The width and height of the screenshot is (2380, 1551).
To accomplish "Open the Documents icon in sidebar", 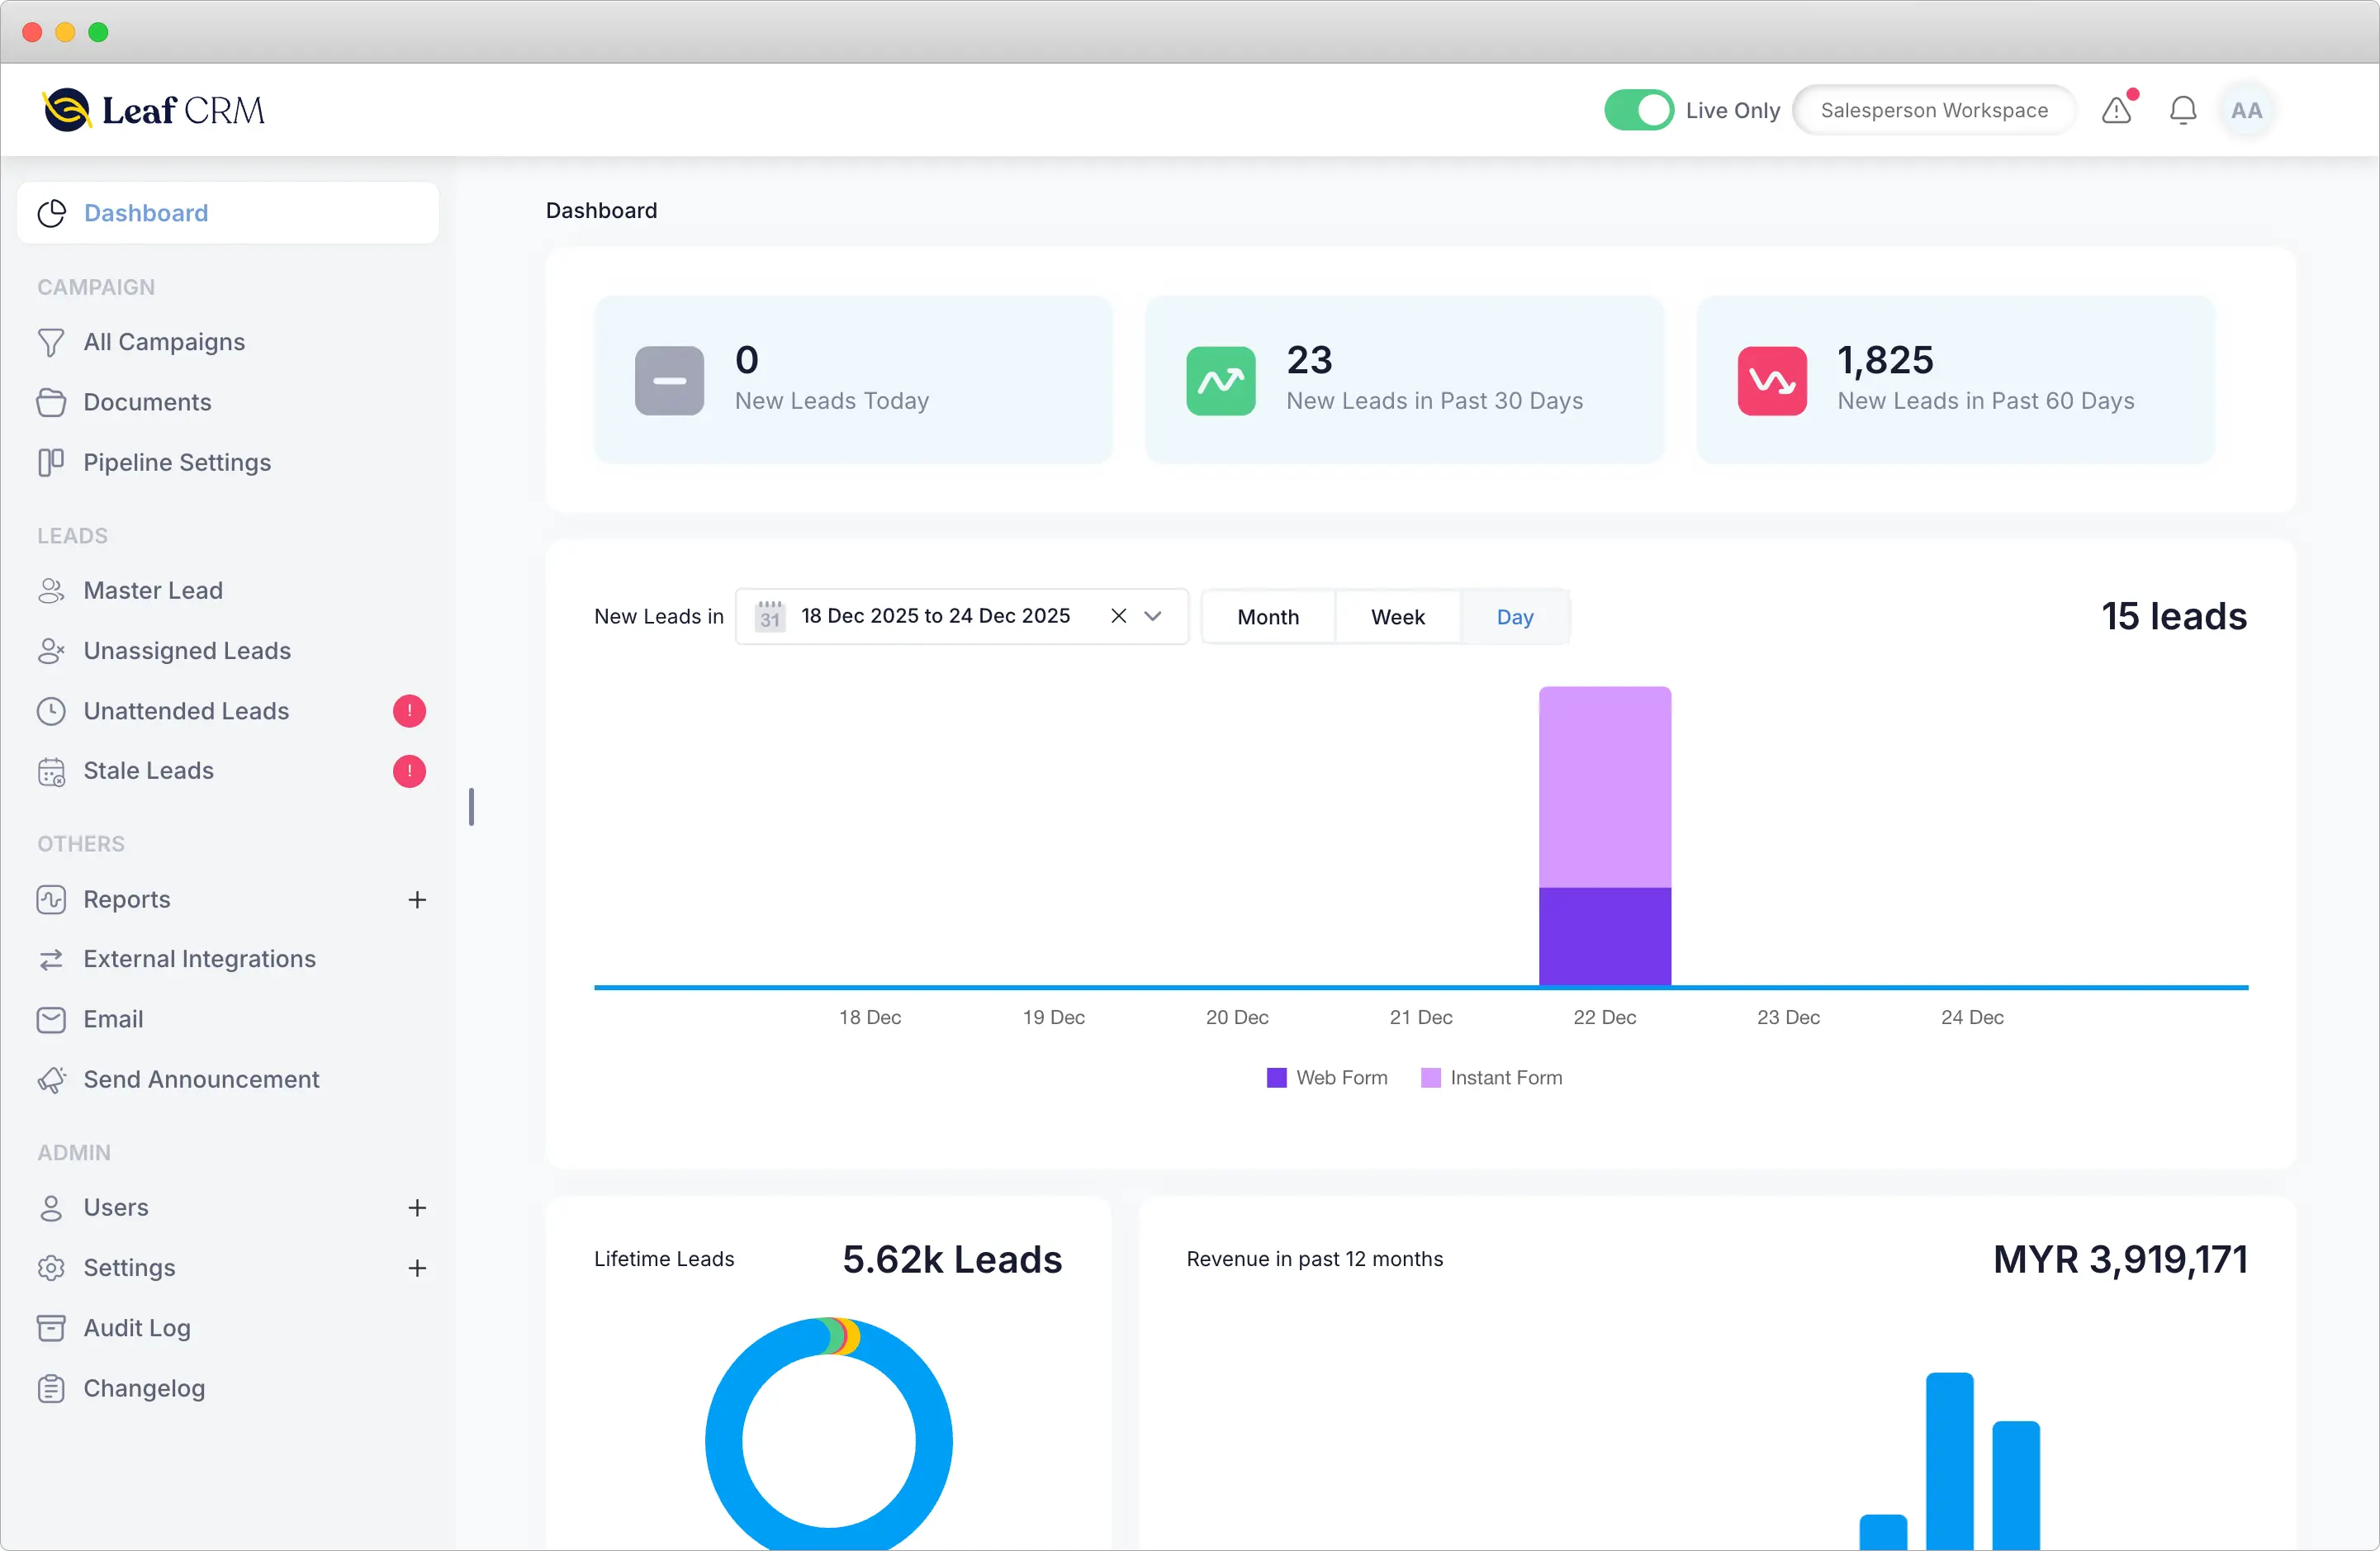I will click(52, 401).
